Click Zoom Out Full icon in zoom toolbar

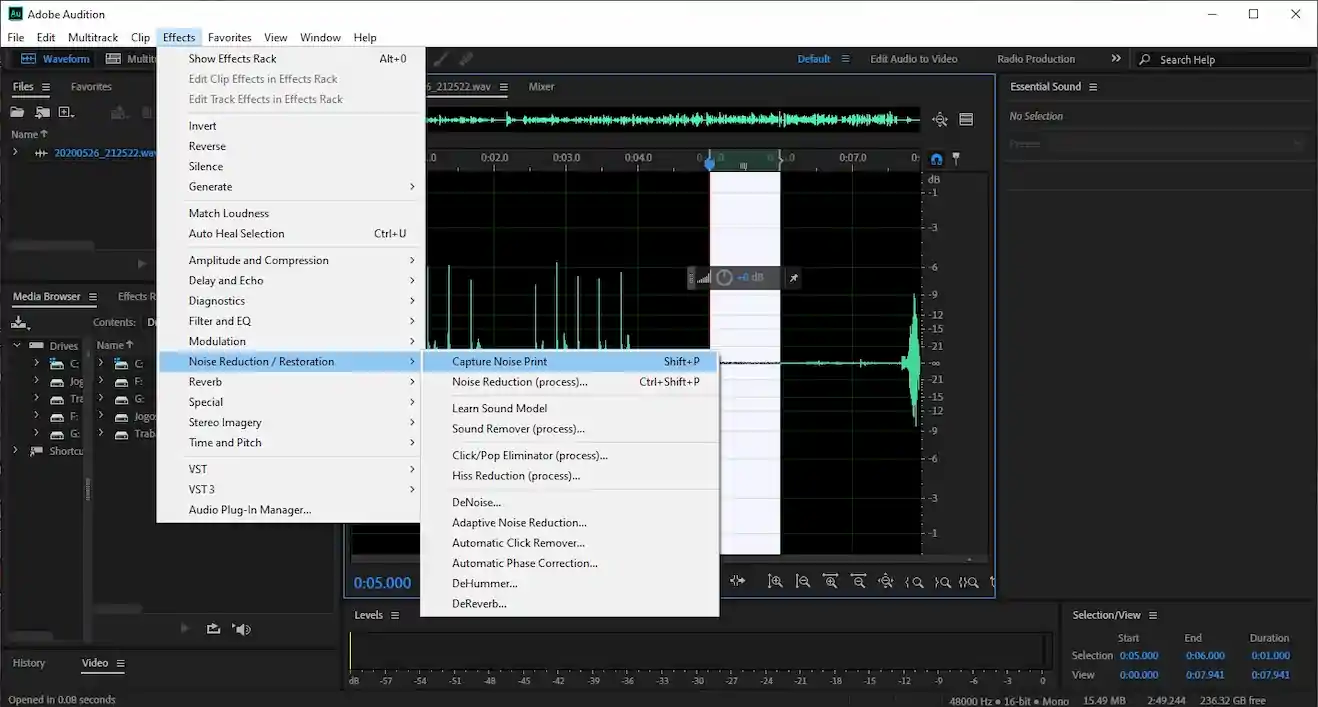(x=885, y=581)
